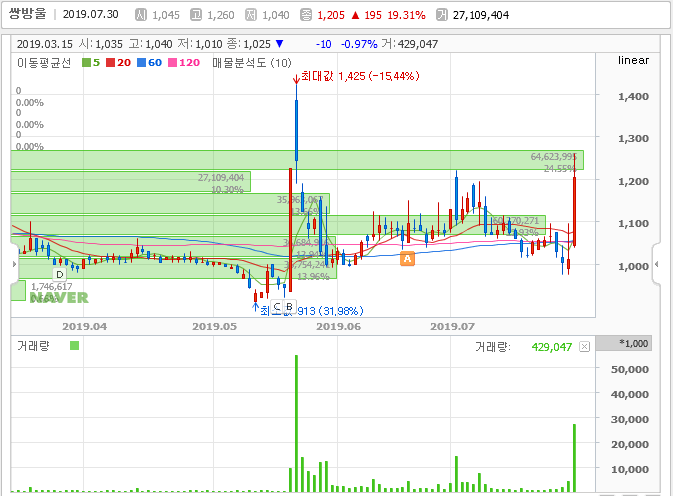Click 매물분석도 (10) label

click(252, 63)
